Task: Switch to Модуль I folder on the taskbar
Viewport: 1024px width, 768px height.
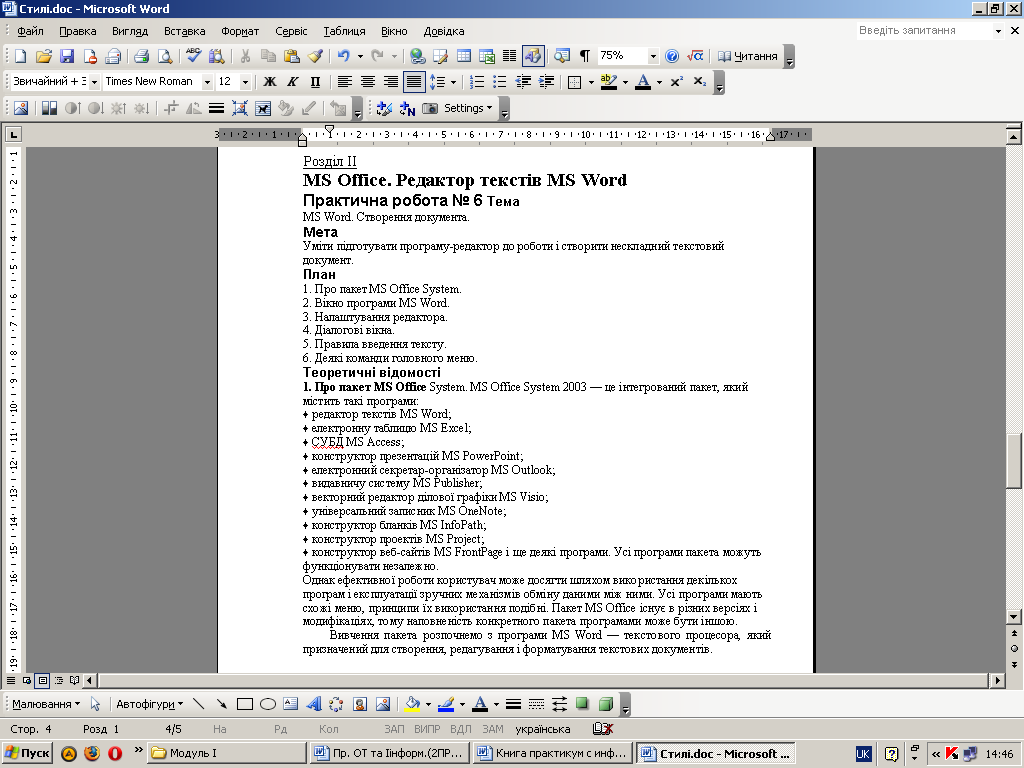Action: click(x=226, y=753)
